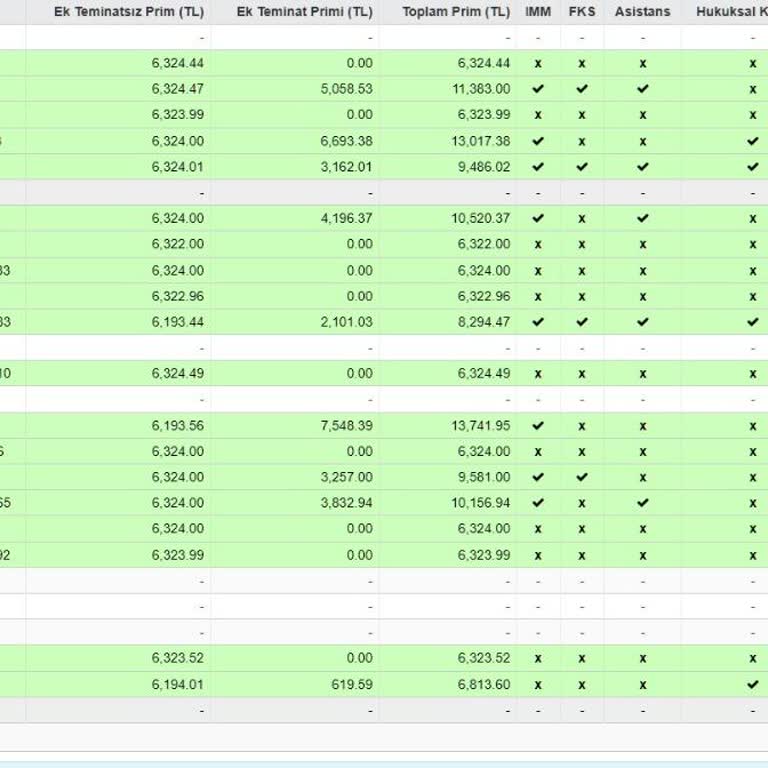Image resolution: width=768 pixels, height=768 pixels.
Task: Click the IMM check mark in the 13,741.95 row
Action: pos(538,426)
